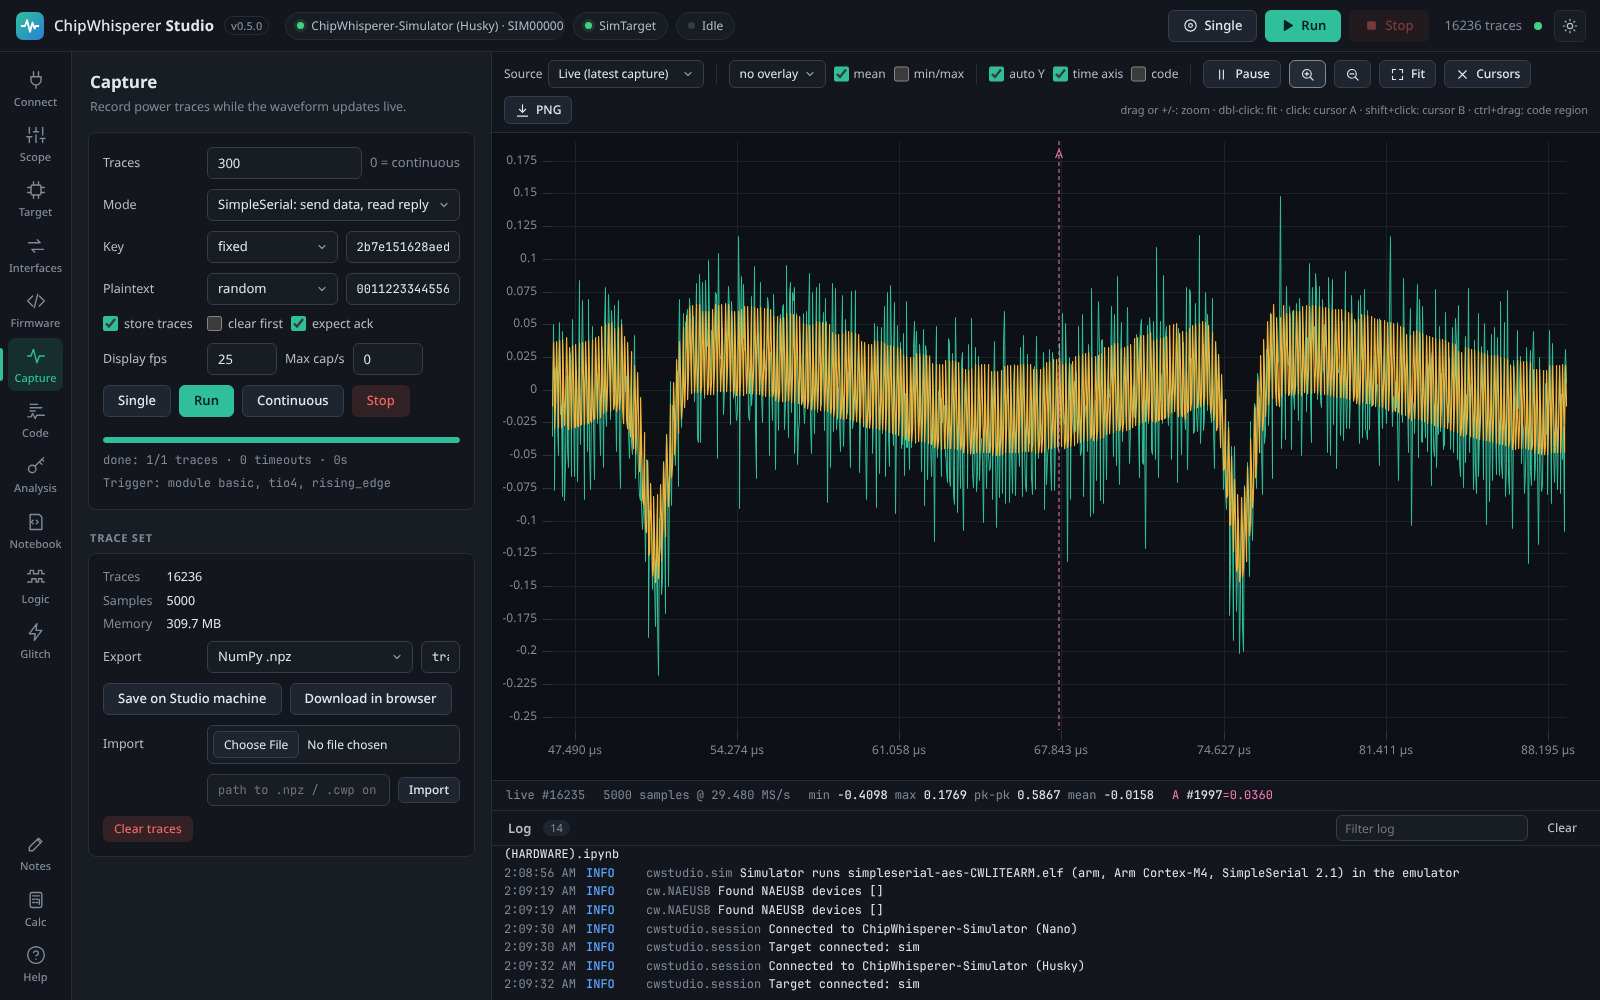Download the waveform as PNG

click(538, 110)
